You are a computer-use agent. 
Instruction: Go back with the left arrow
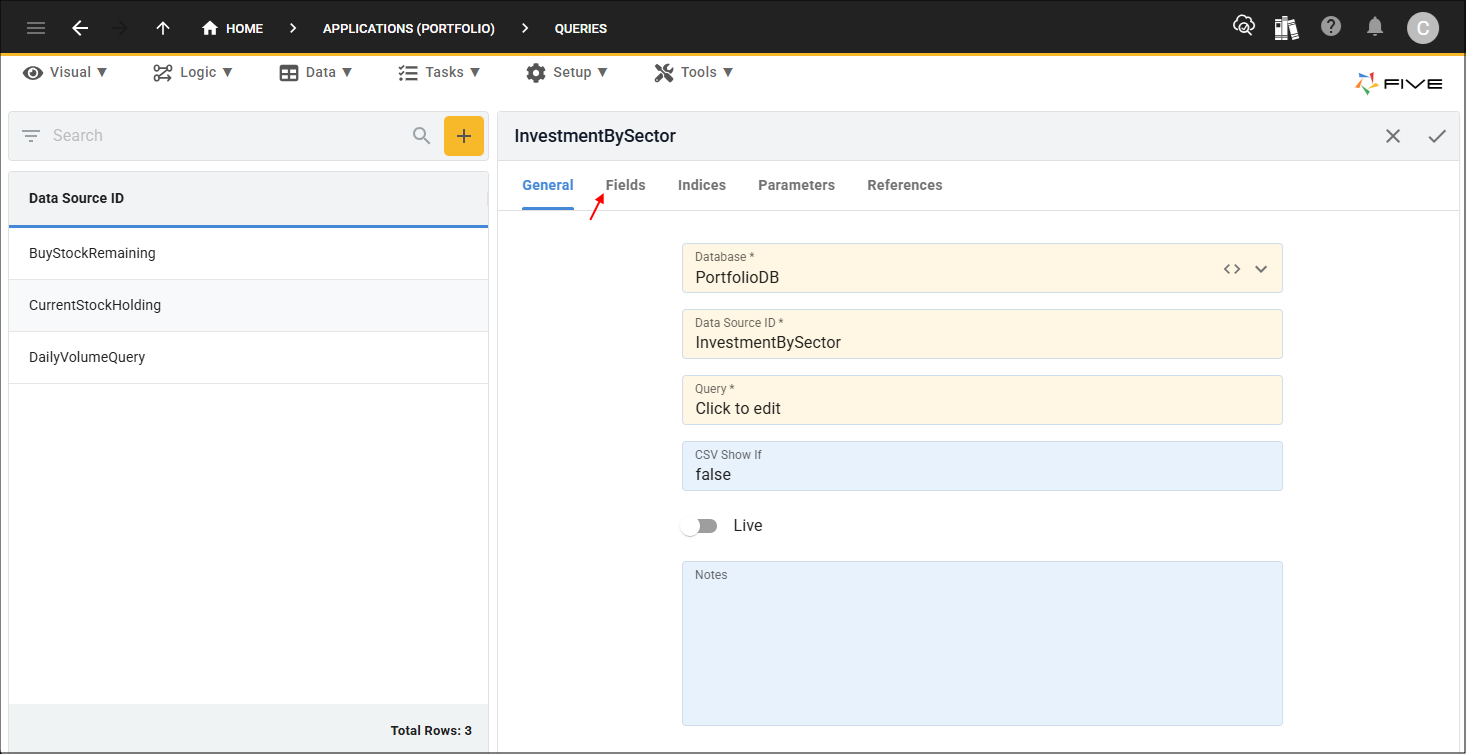tap(80, 28)
